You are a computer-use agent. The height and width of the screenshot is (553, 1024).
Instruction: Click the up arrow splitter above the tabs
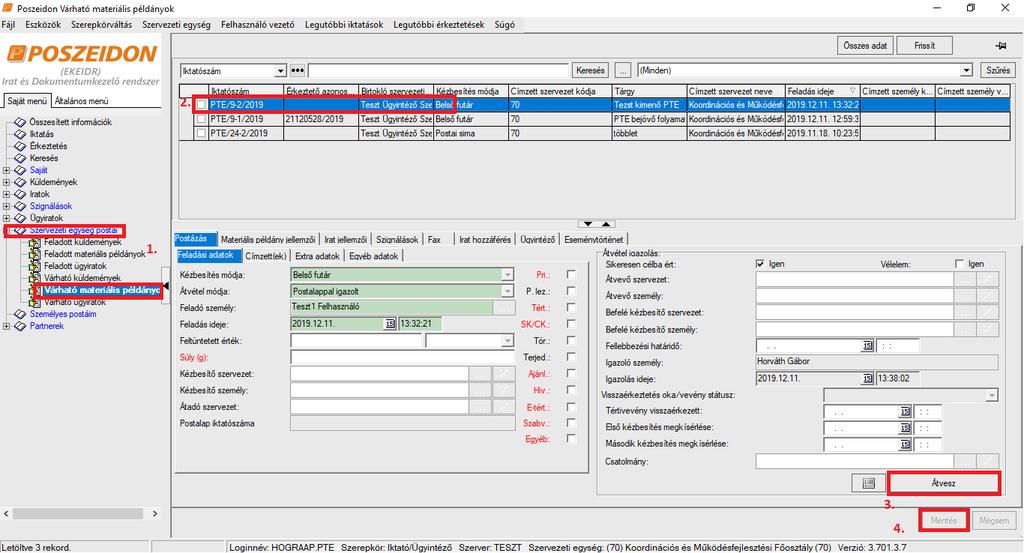[606, 224]
